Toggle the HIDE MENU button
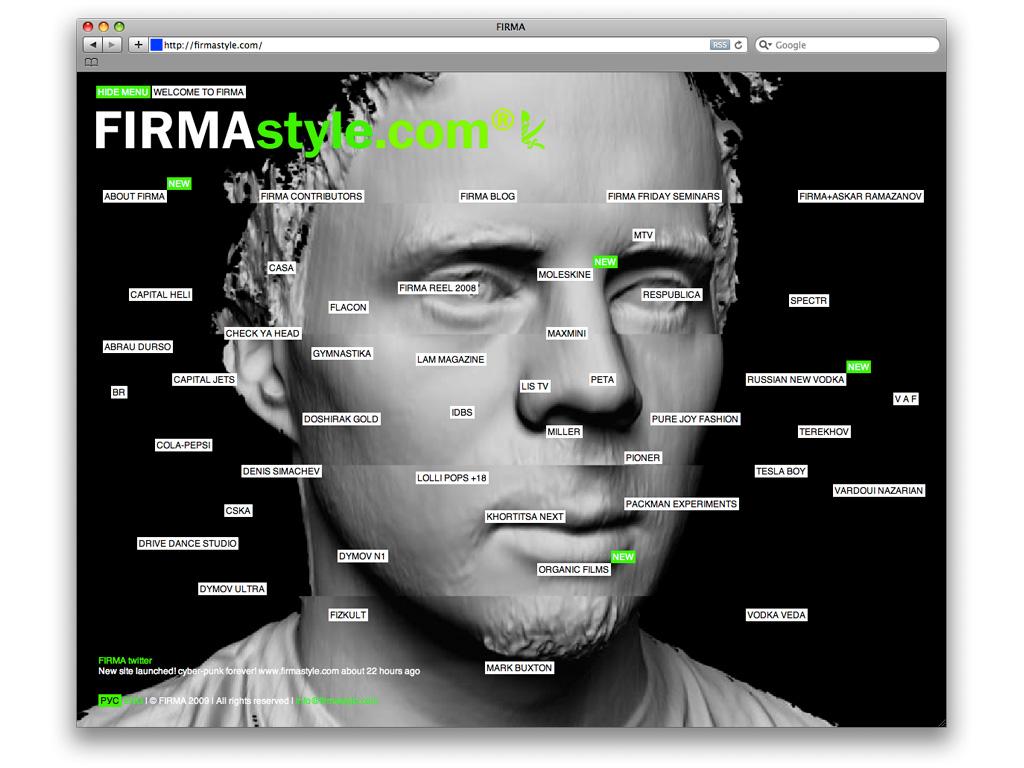1024x768 pixels. [123, 92]
